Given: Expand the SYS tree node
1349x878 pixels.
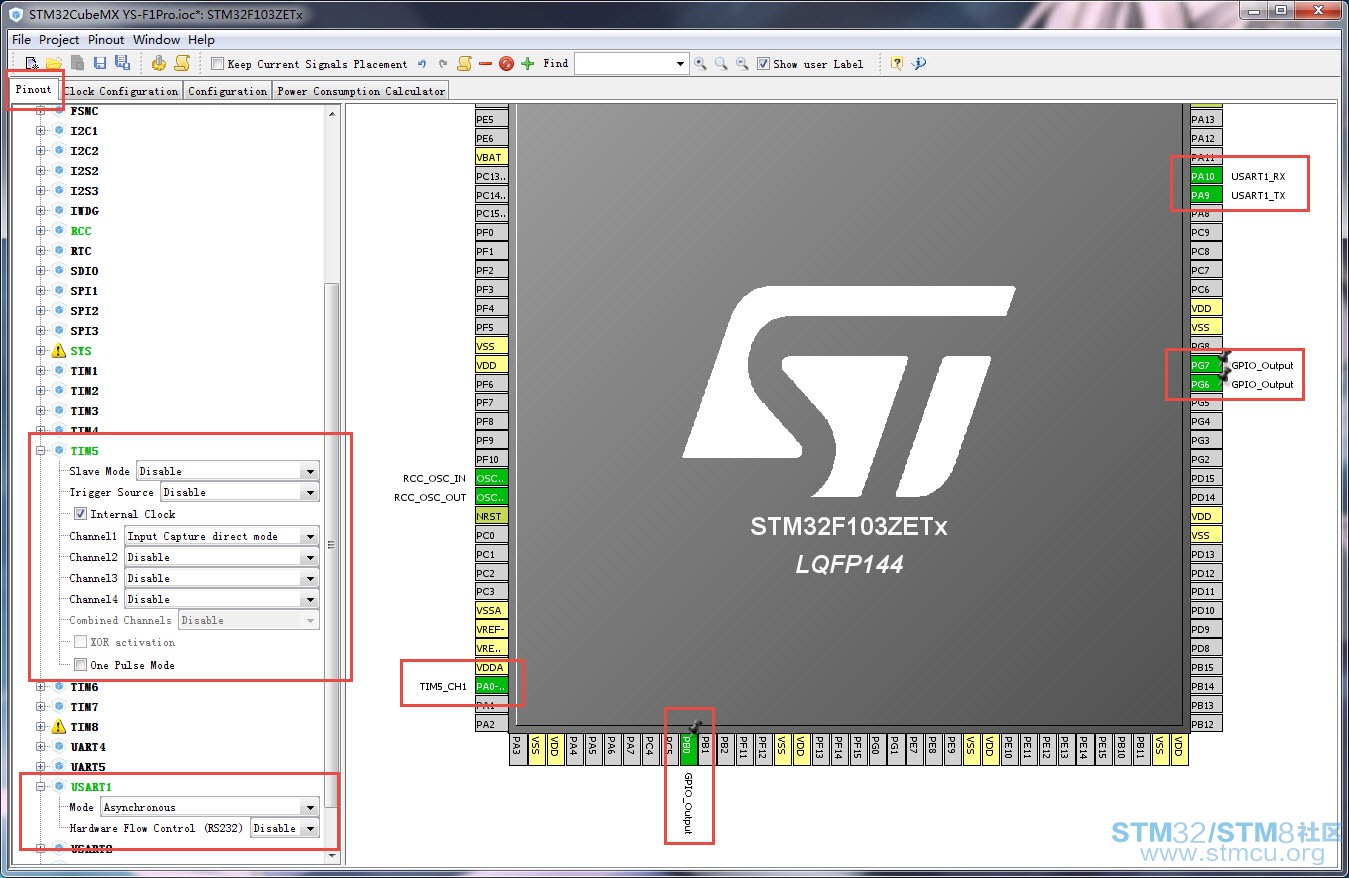Looking at the screenshot, I should pyautogui.click(x=41, y=351).
